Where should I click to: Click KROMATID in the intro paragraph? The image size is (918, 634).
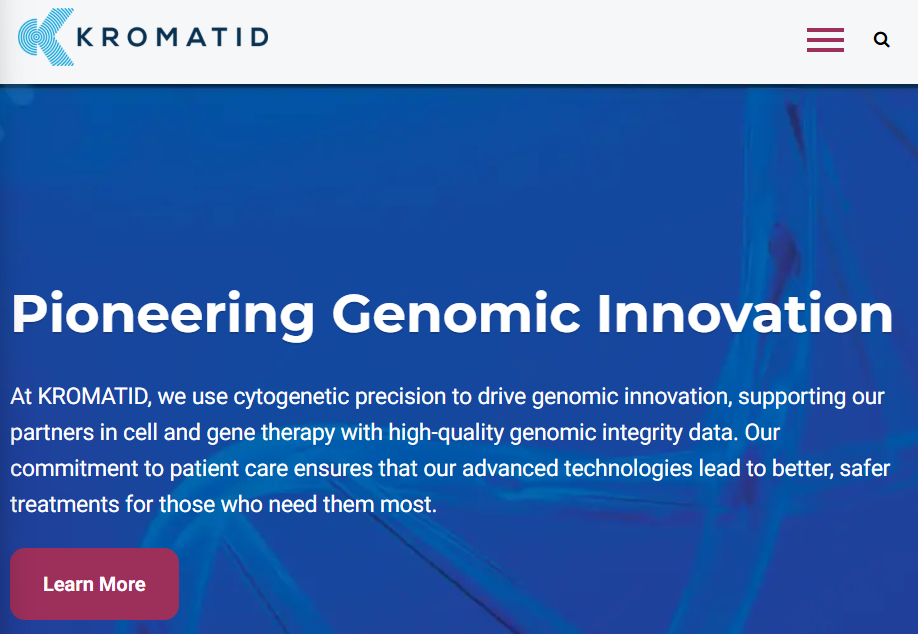(x=93, y=396)
